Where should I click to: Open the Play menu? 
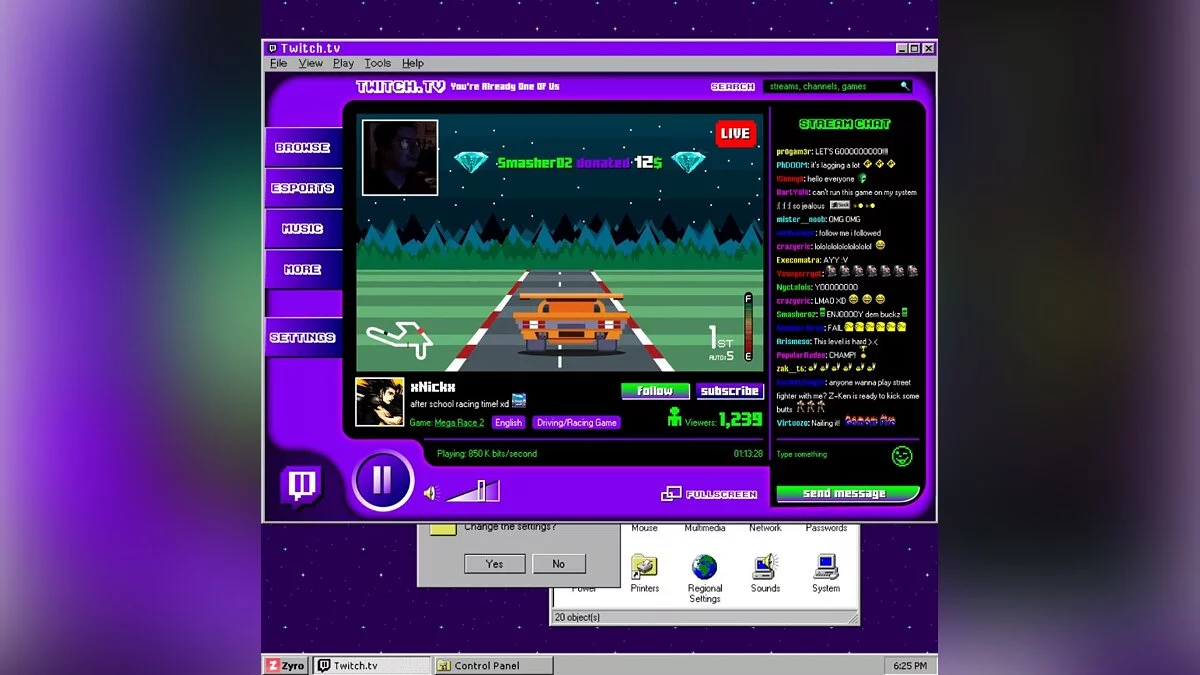click(x=344, y=63)
